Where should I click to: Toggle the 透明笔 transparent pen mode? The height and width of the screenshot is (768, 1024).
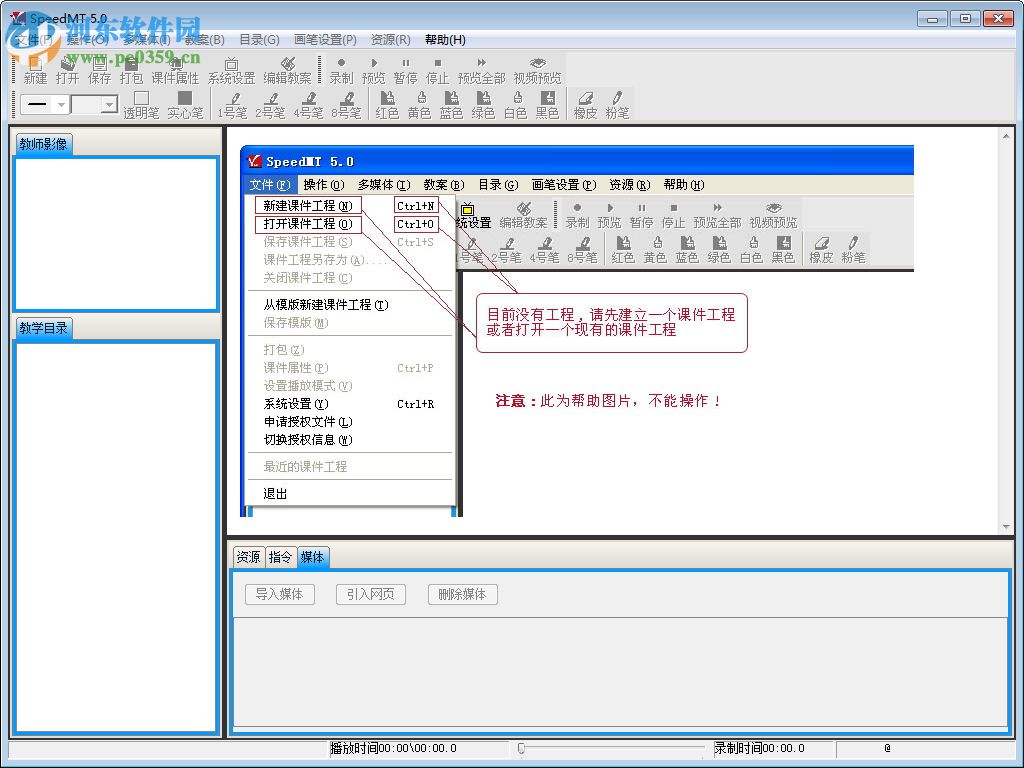142,104
